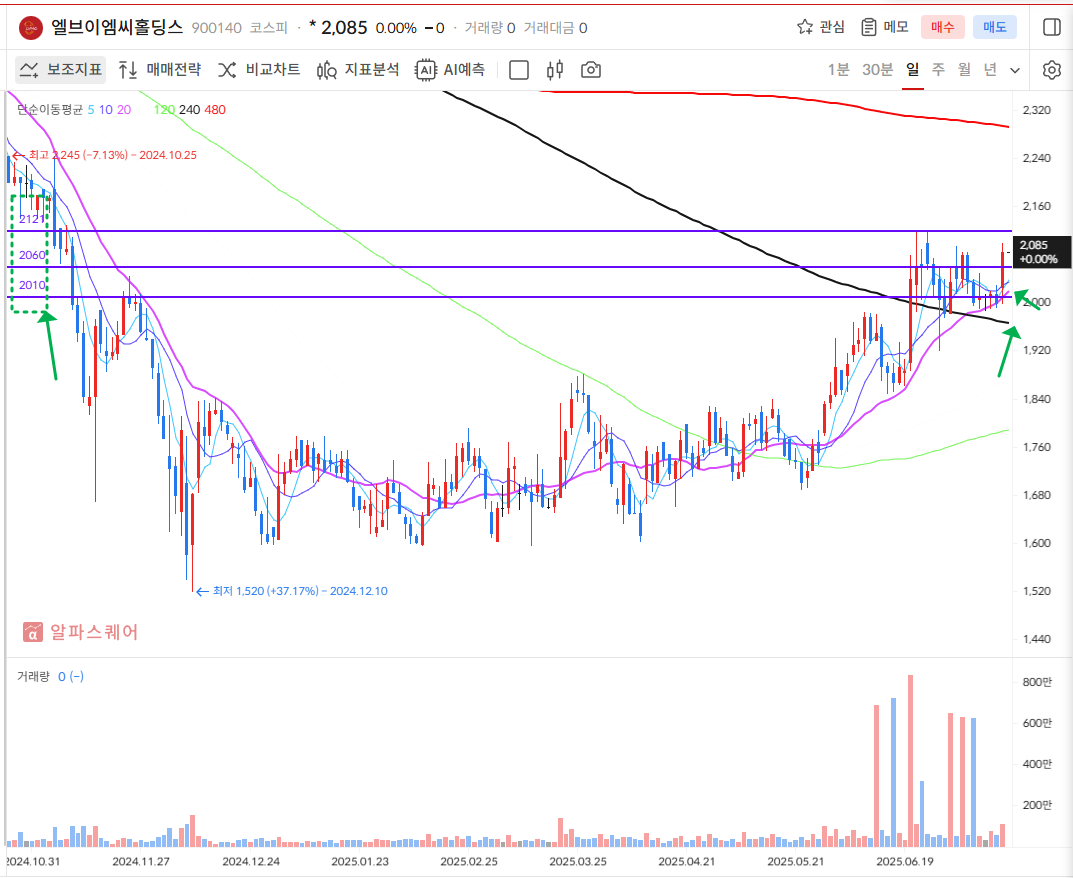
Task: Switch to 1분 timeframe
Action: click(x=838, y=70)
